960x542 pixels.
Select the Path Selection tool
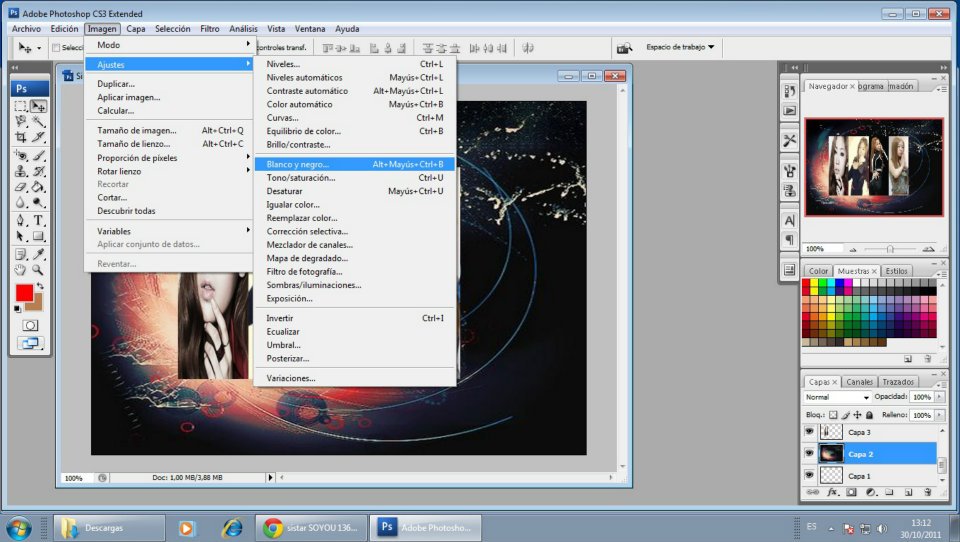click(x=21, y=236)
